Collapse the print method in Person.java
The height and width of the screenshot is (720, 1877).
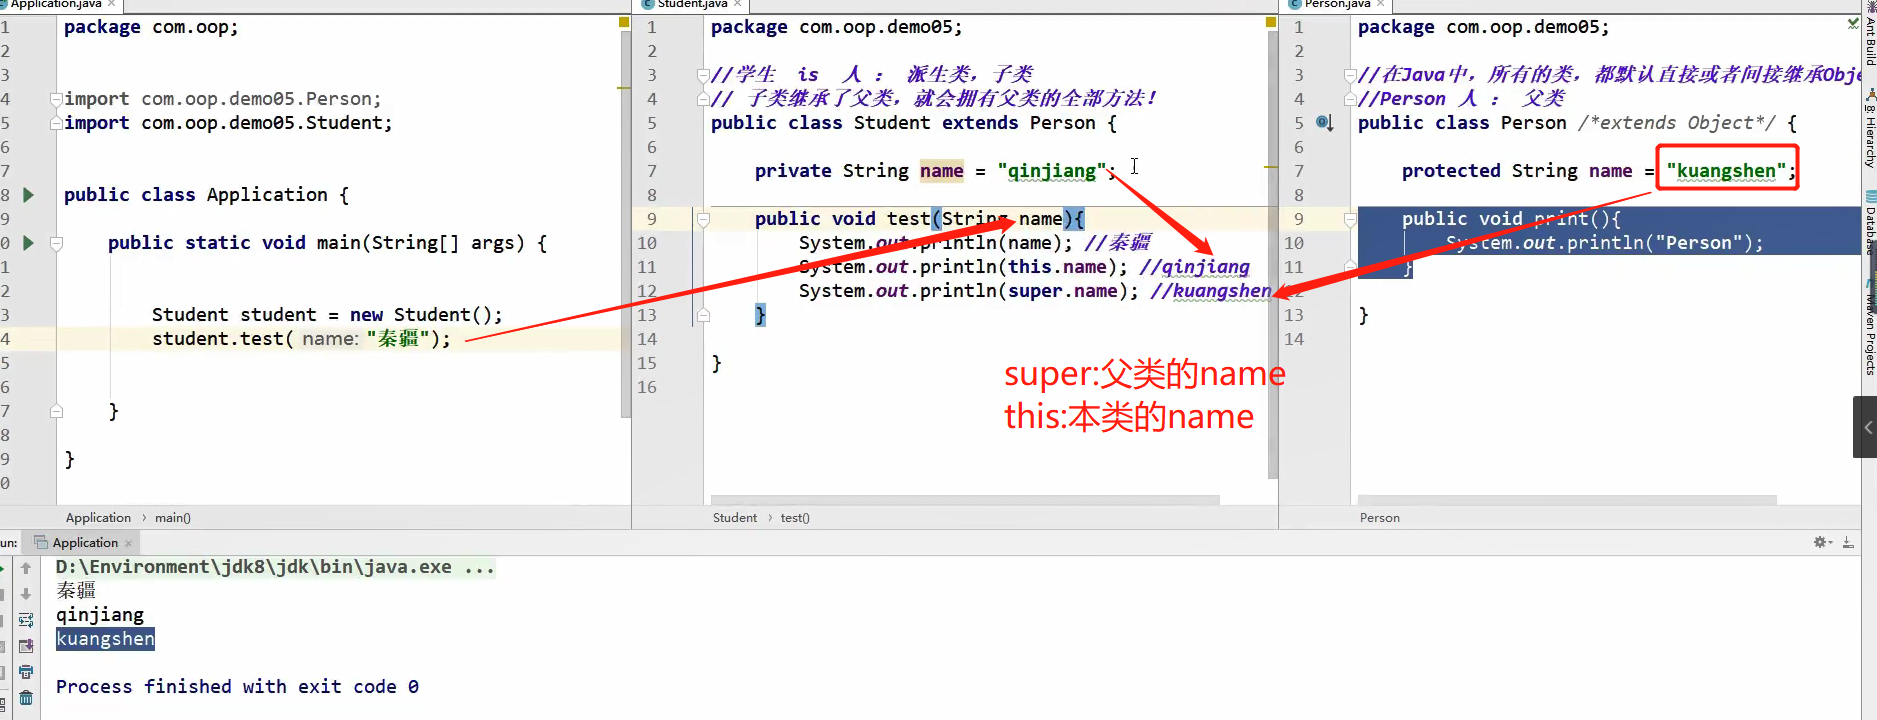pos(1350,219)
